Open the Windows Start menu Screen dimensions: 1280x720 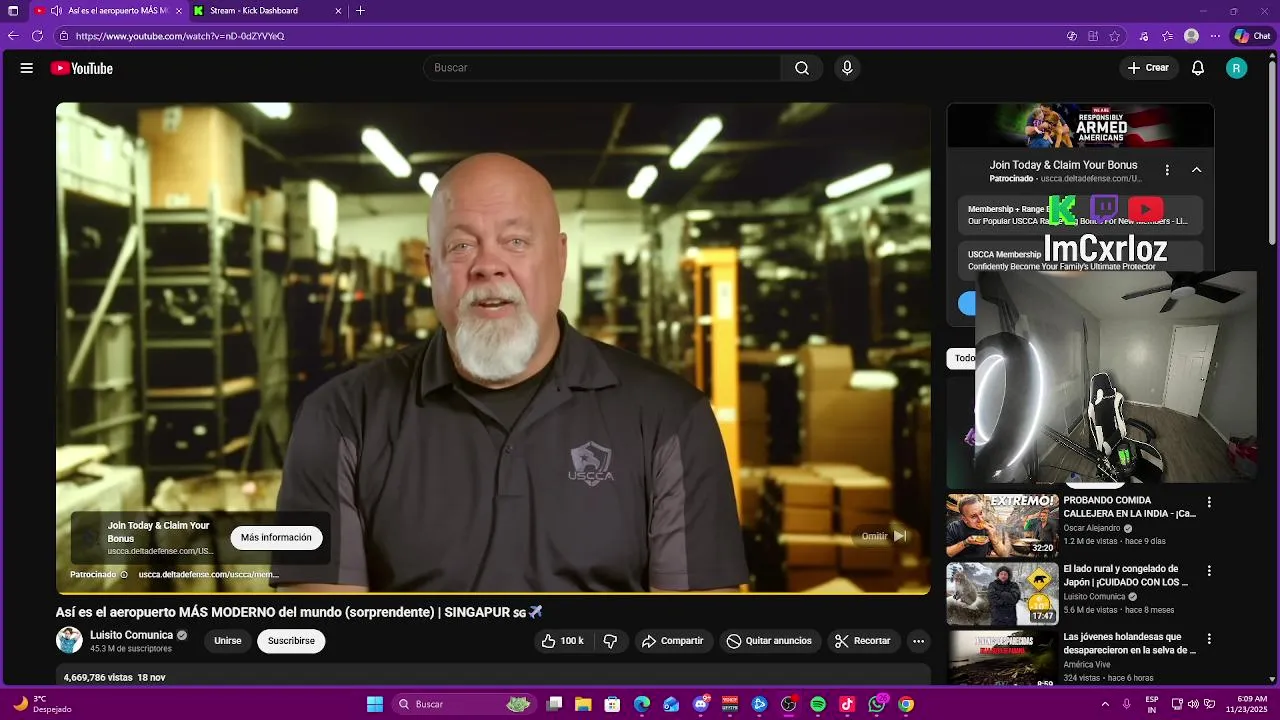click(375, 704)
